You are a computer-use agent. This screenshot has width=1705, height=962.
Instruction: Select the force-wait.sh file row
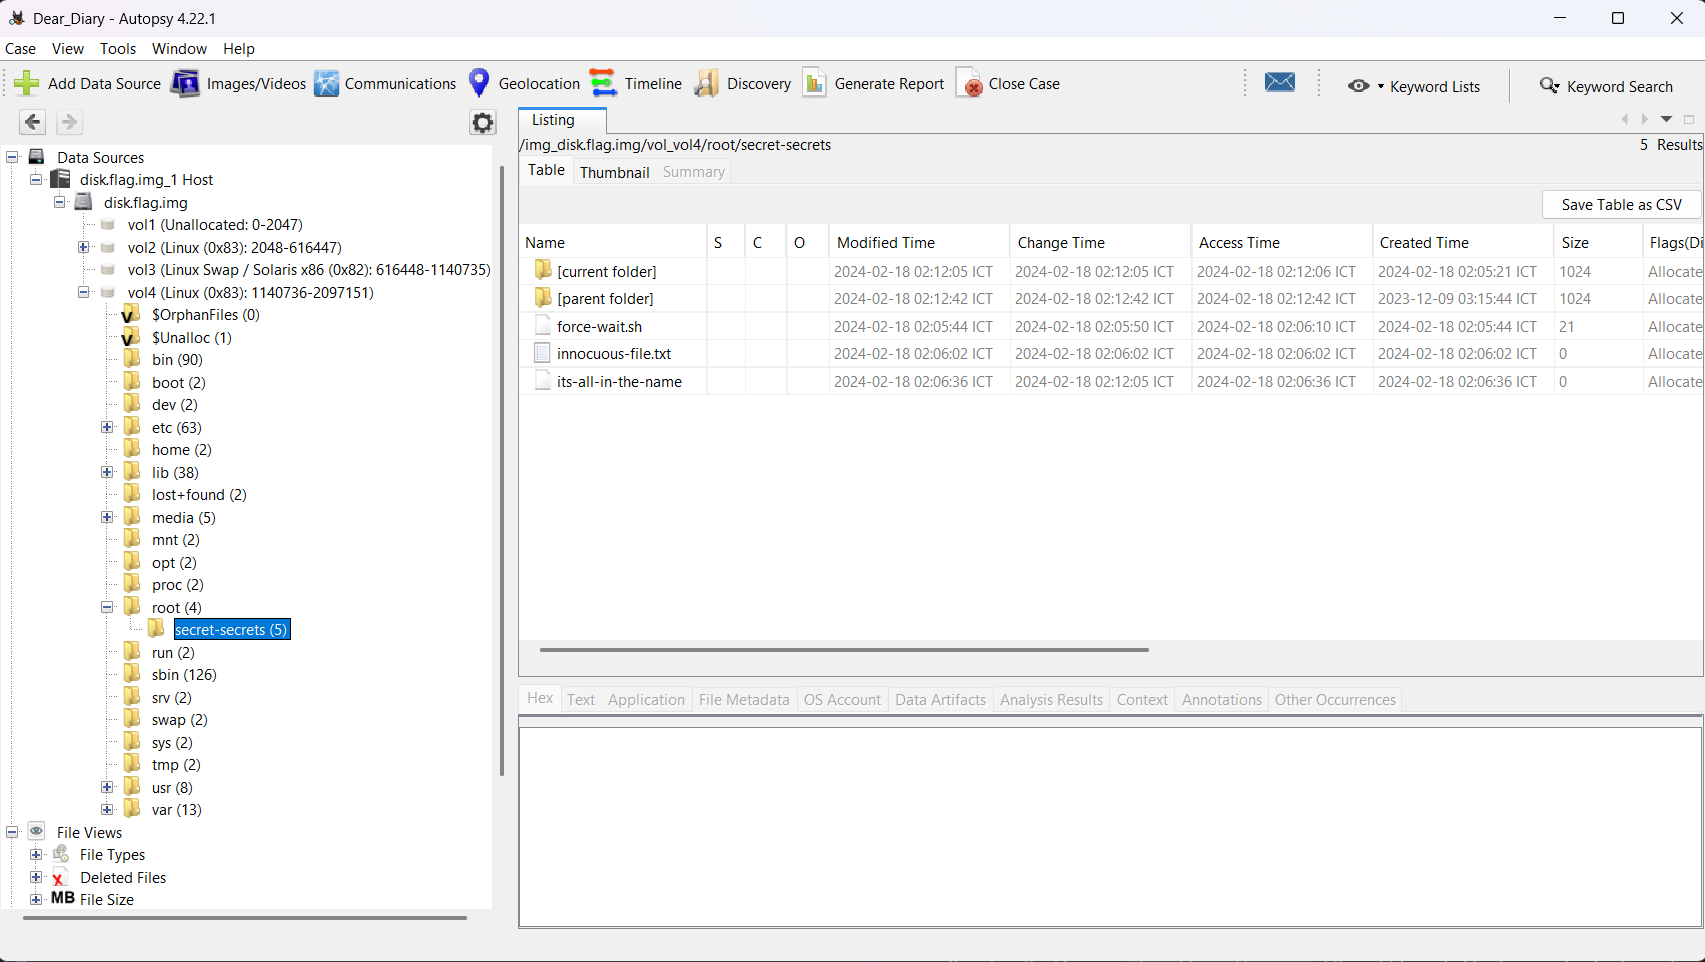[x=599, y=327]
